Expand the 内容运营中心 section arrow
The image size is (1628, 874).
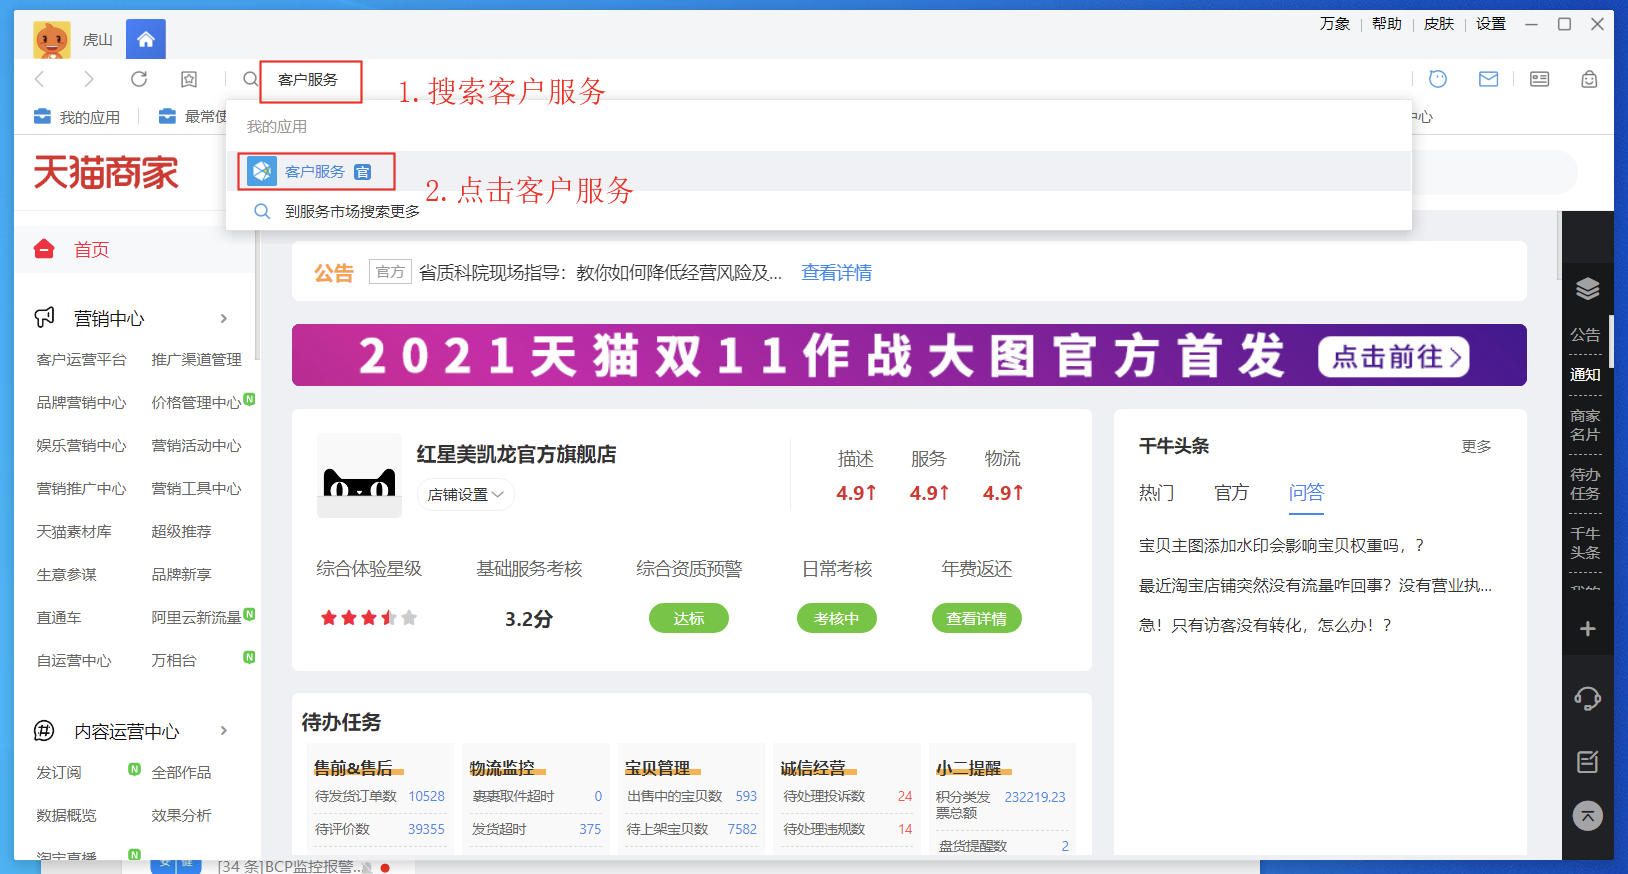[x=224, y=731]
